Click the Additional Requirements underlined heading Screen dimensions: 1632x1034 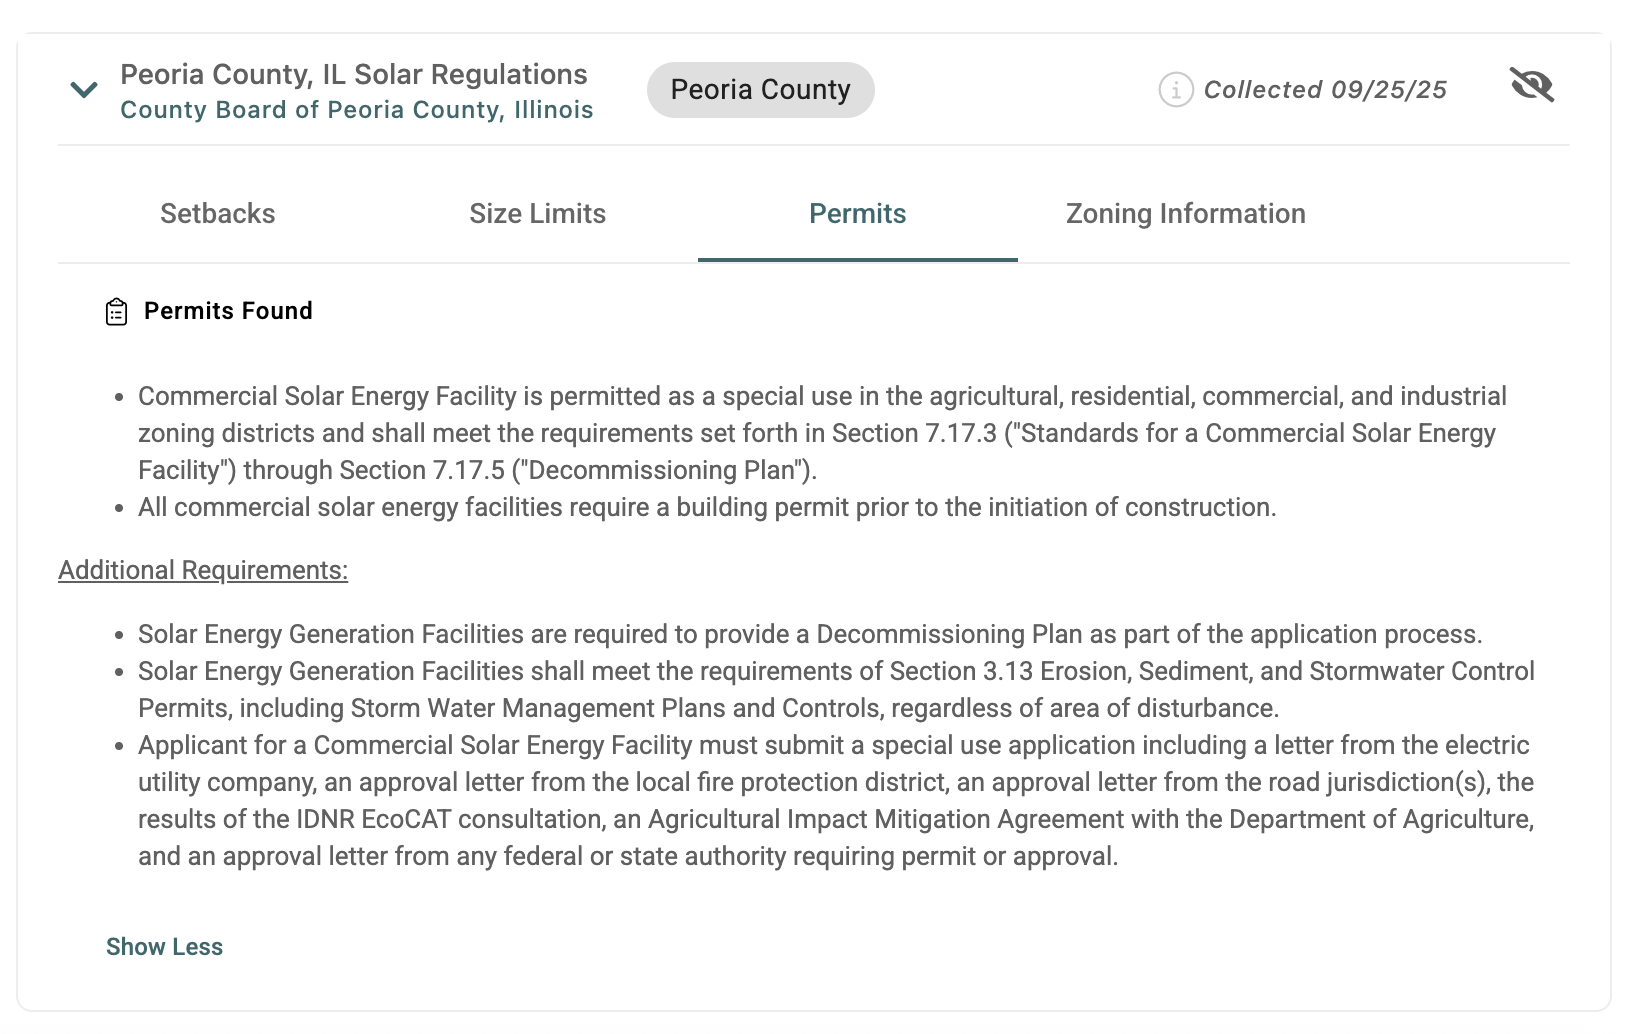203,570
